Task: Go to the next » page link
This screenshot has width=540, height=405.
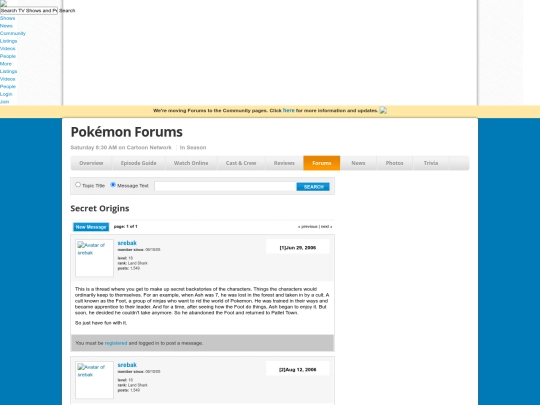Action: pyautogui.click(x=326, y=227)
